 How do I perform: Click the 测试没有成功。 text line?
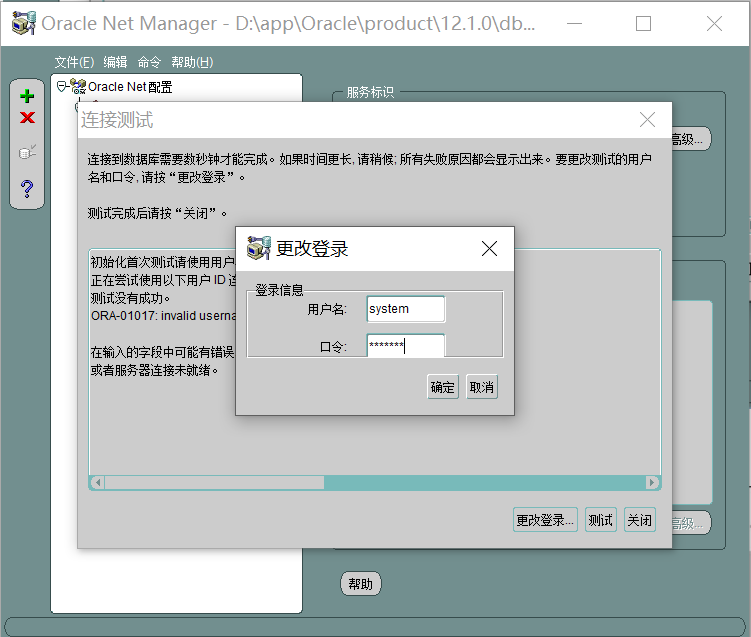(131, 298)
